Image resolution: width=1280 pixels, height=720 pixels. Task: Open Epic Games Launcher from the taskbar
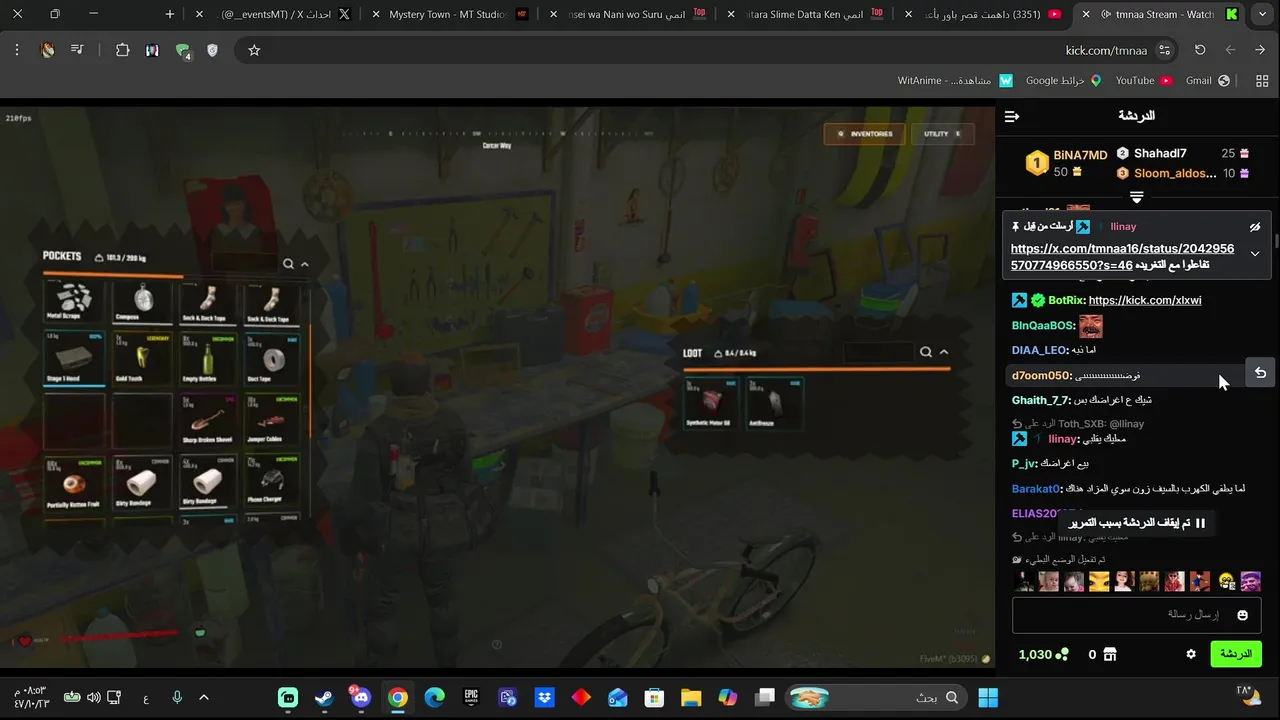(471, 697)
